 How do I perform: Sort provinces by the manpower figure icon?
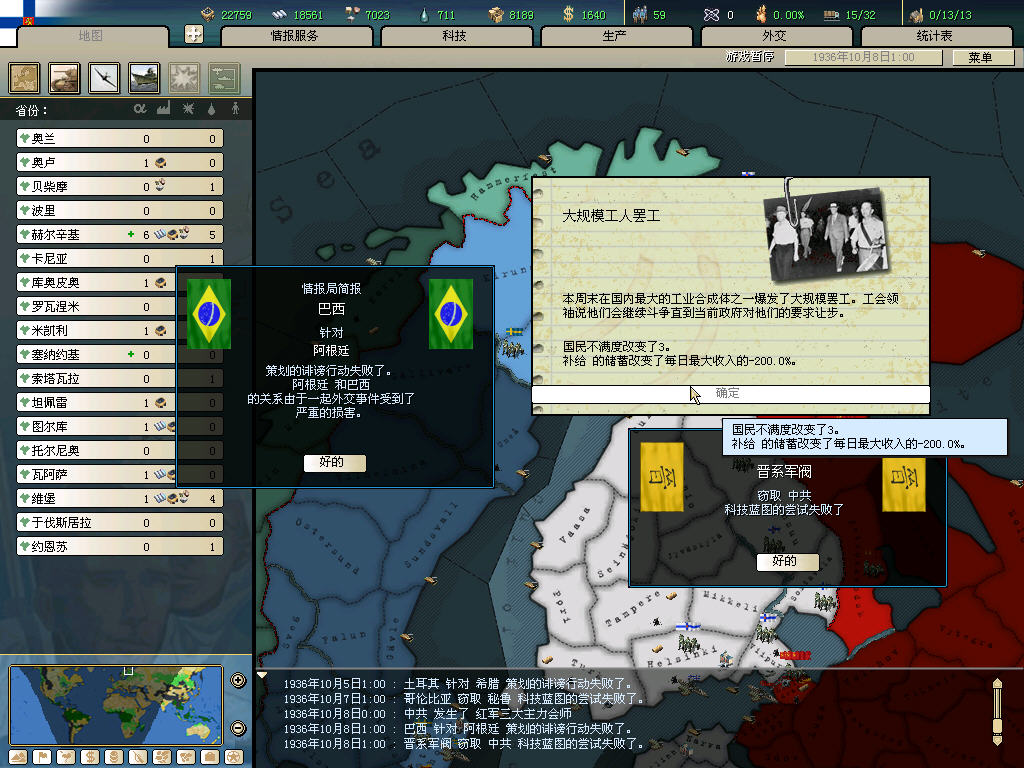[x=235, y=109]
